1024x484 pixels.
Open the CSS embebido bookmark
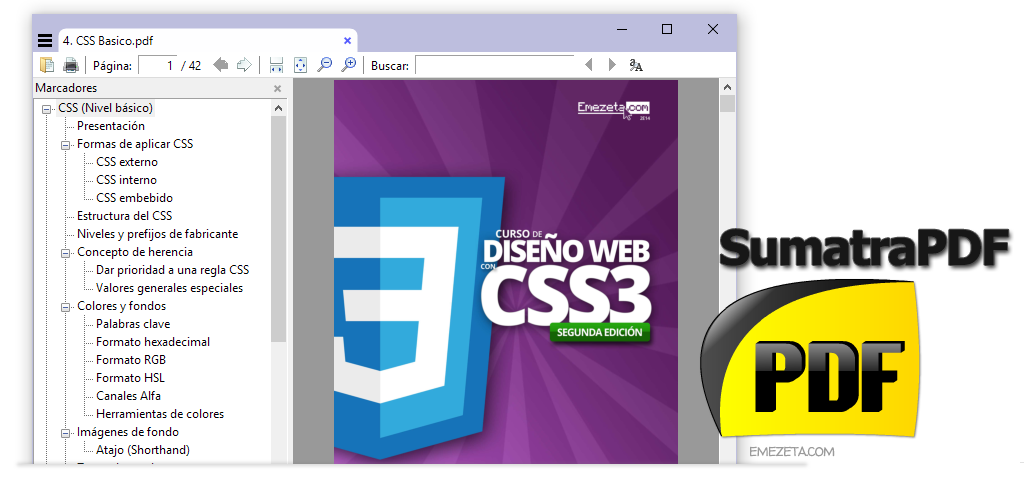pos(135,198)
